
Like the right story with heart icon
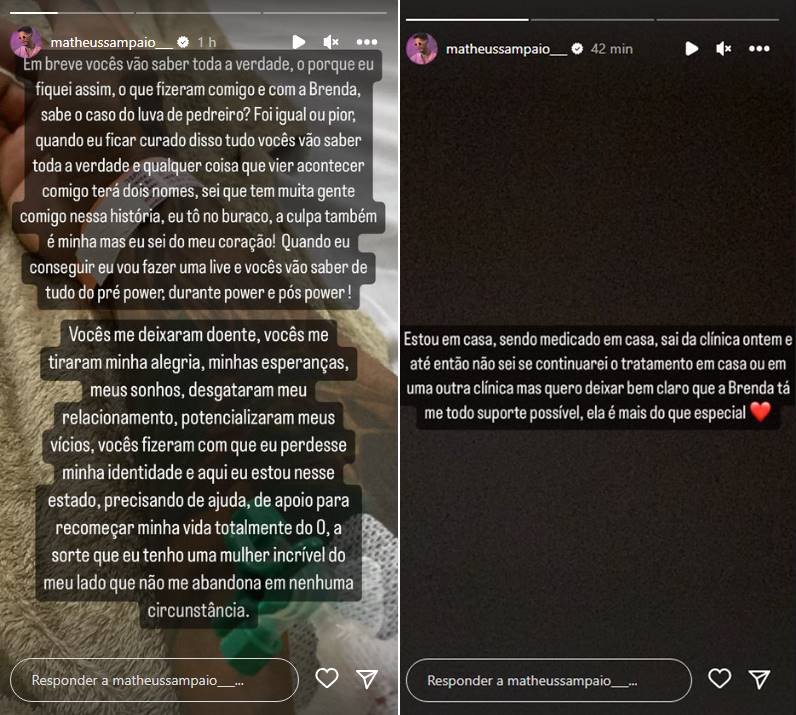tap(719, 678)
